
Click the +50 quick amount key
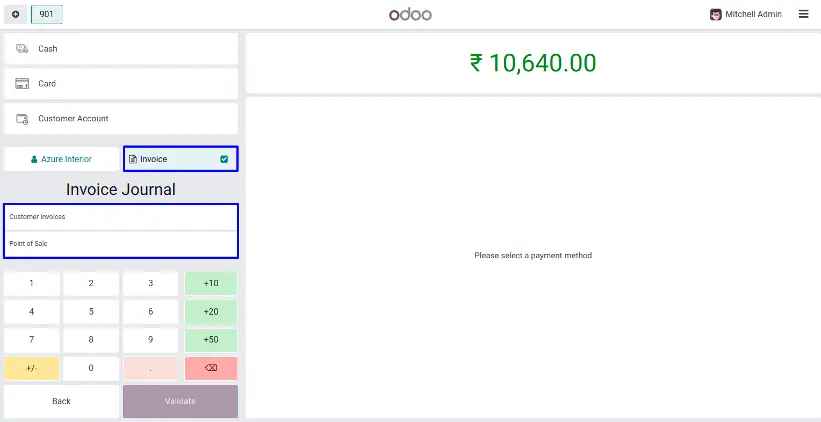point(210,340)
